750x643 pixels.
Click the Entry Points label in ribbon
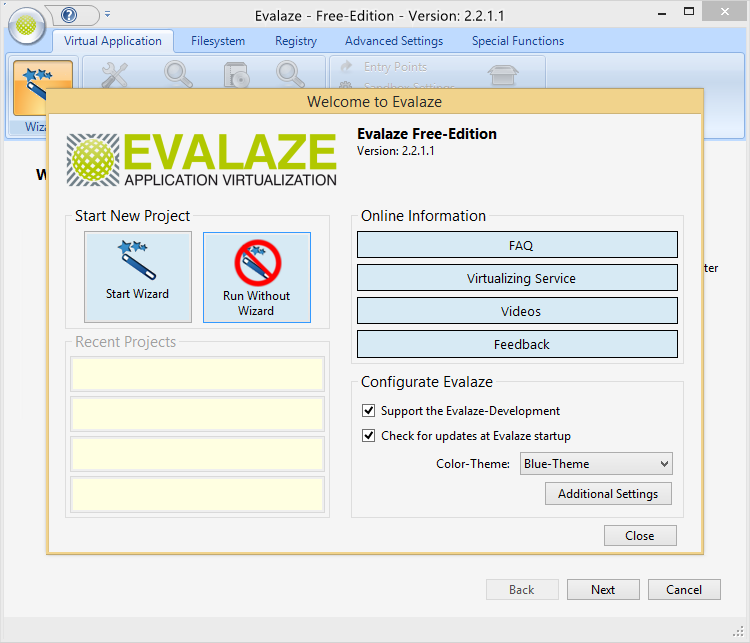(395, 67)
